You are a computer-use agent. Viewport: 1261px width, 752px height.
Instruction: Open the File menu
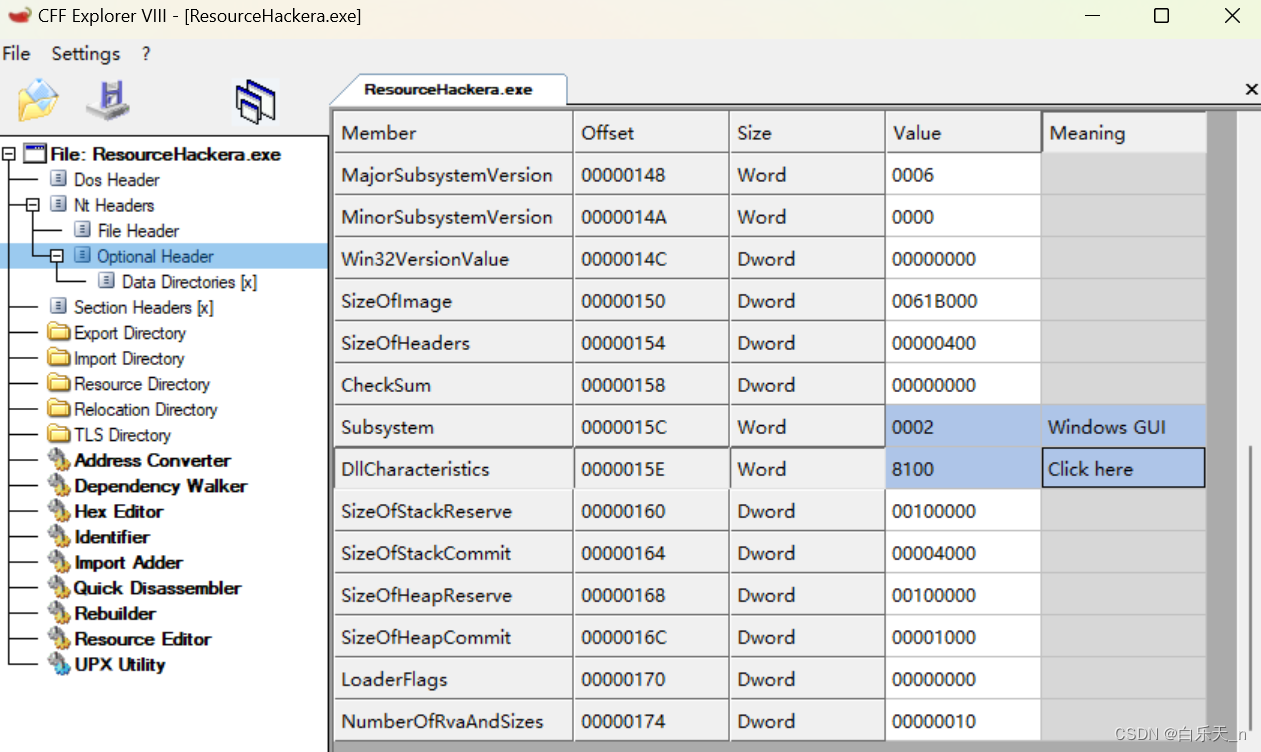[17, 54]
